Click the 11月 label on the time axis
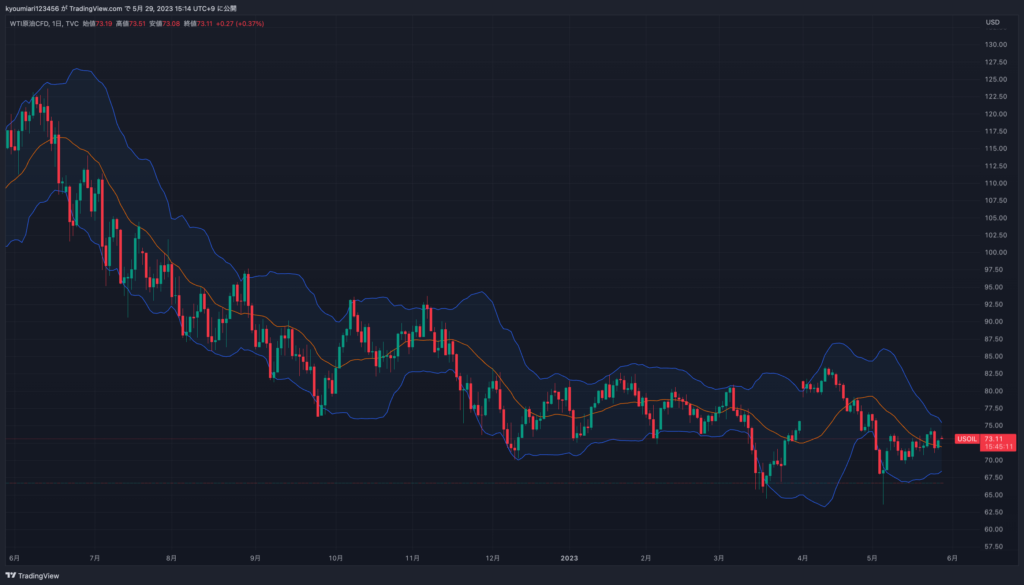The height and width of the screenshot is (585, 1024). [412, 558]
